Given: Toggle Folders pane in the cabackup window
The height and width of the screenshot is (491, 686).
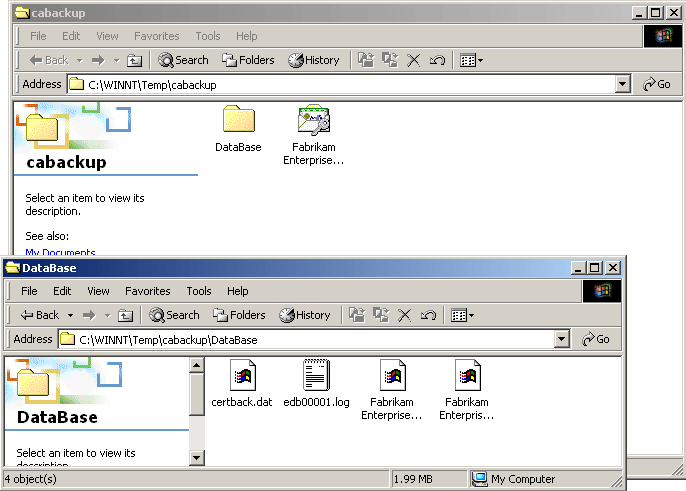Looking at the screenshot, I should pyautogui.click(x=248, y=60).
